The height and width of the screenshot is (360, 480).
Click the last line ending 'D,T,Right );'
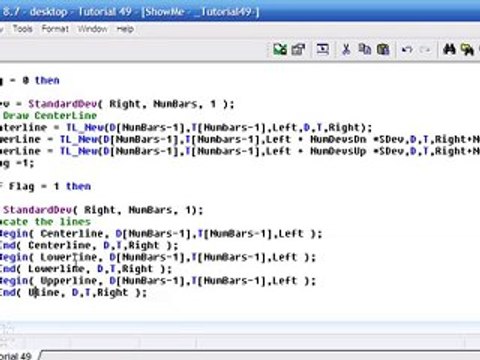[x=73, y=292]
